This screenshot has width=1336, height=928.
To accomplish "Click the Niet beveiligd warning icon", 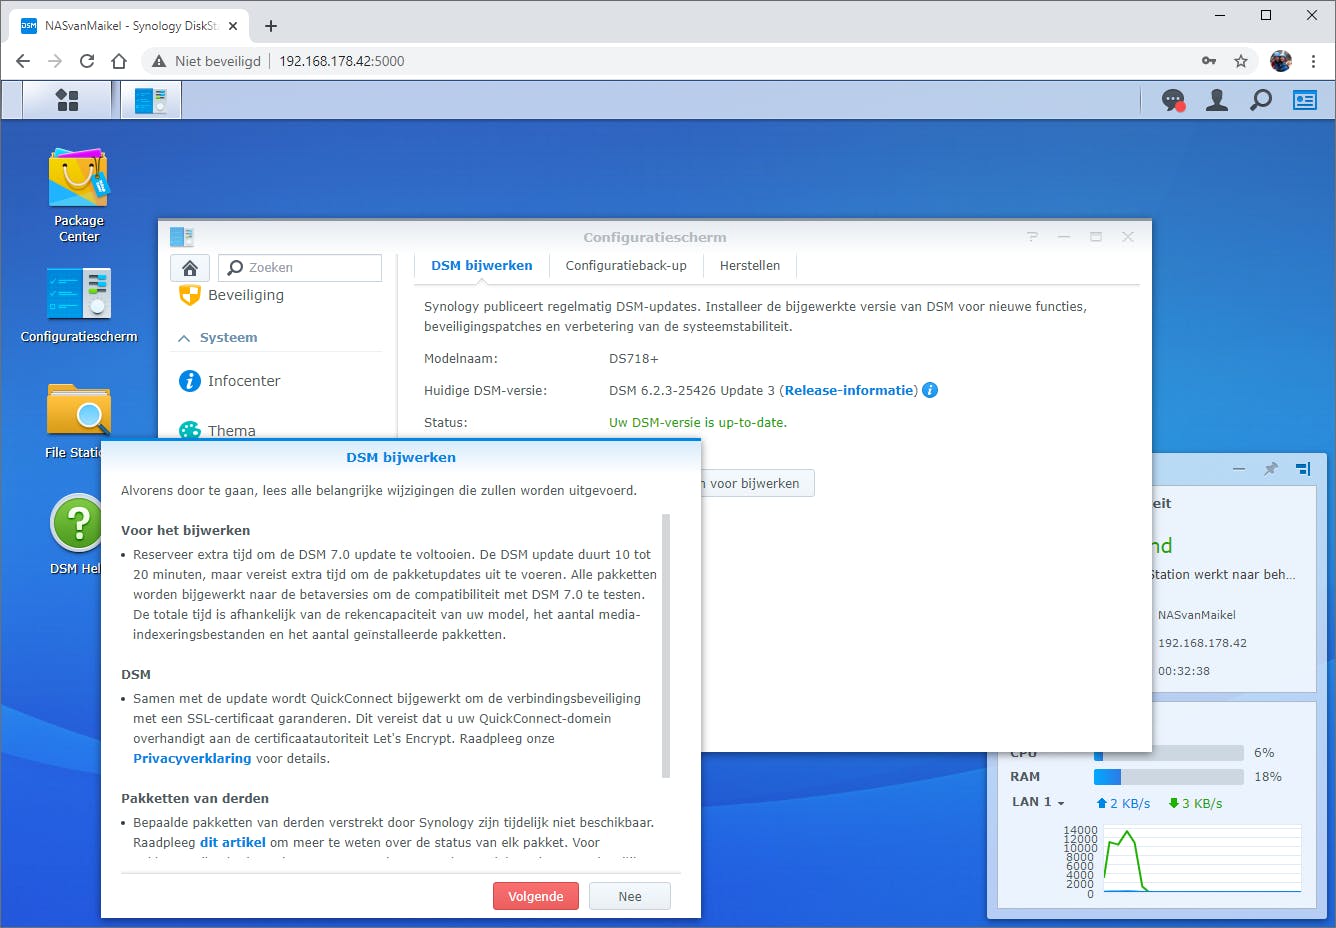I will (x=159, y=61).
